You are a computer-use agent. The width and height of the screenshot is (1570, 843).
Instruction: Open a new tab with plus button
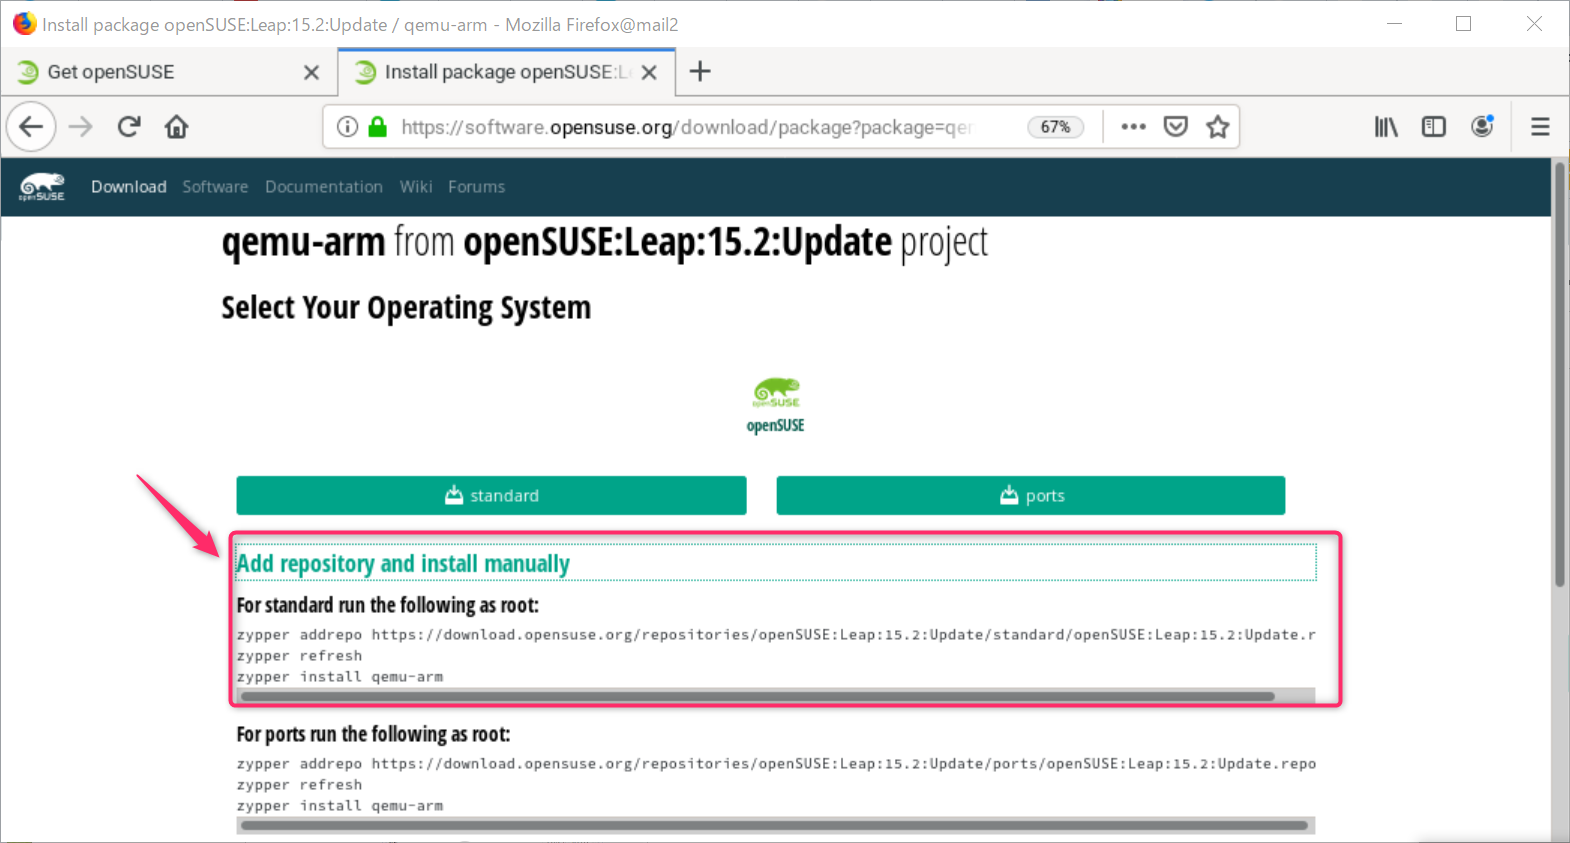coord(700,71)
